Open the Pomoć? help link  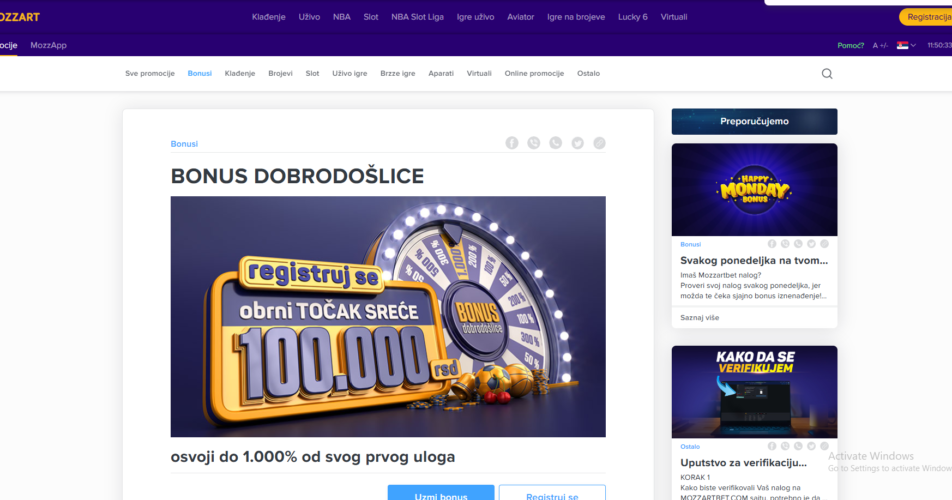point(851,46)
